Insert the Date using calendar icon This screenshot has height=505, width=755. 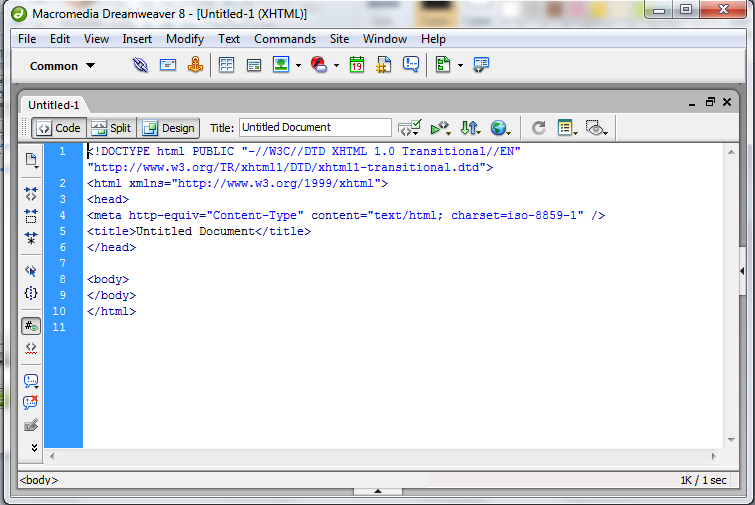coord(357,65)
